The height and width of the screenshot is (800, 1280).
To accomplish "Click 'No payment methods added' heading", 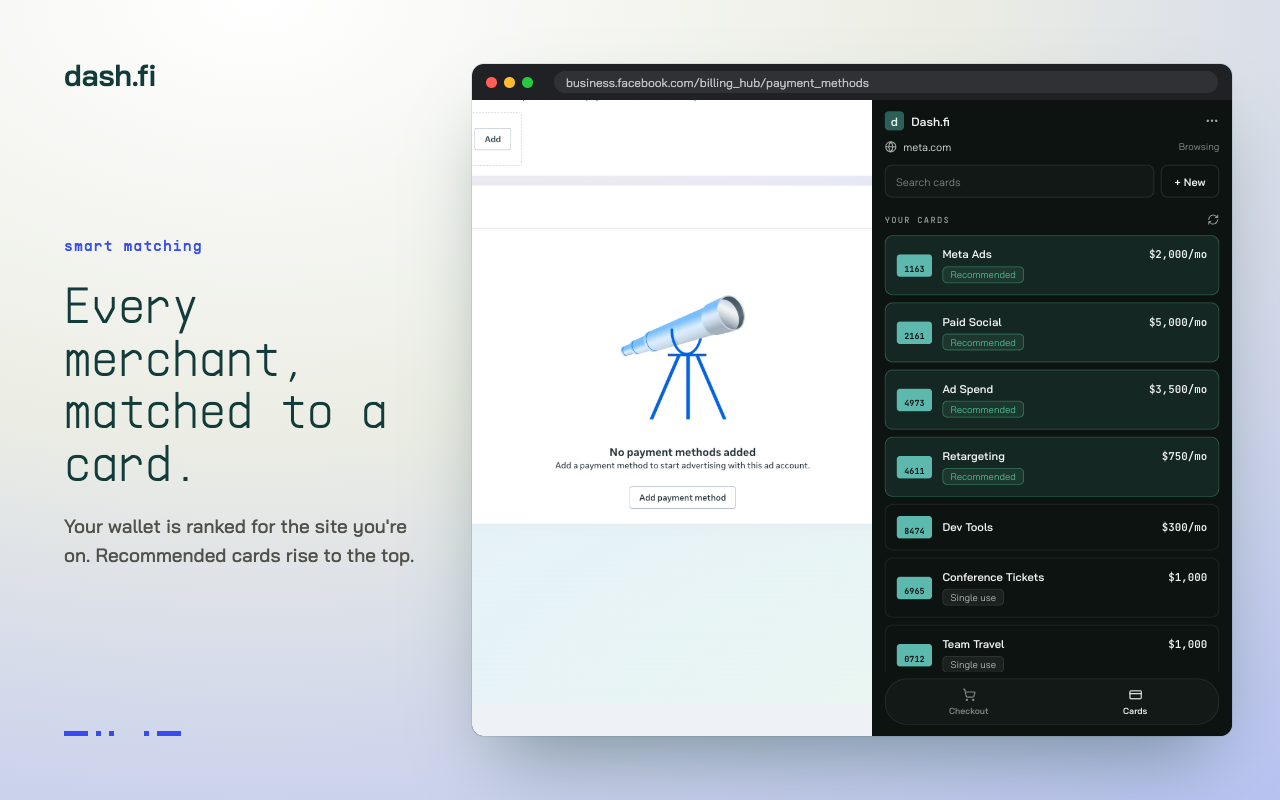I will pos(682,452).
